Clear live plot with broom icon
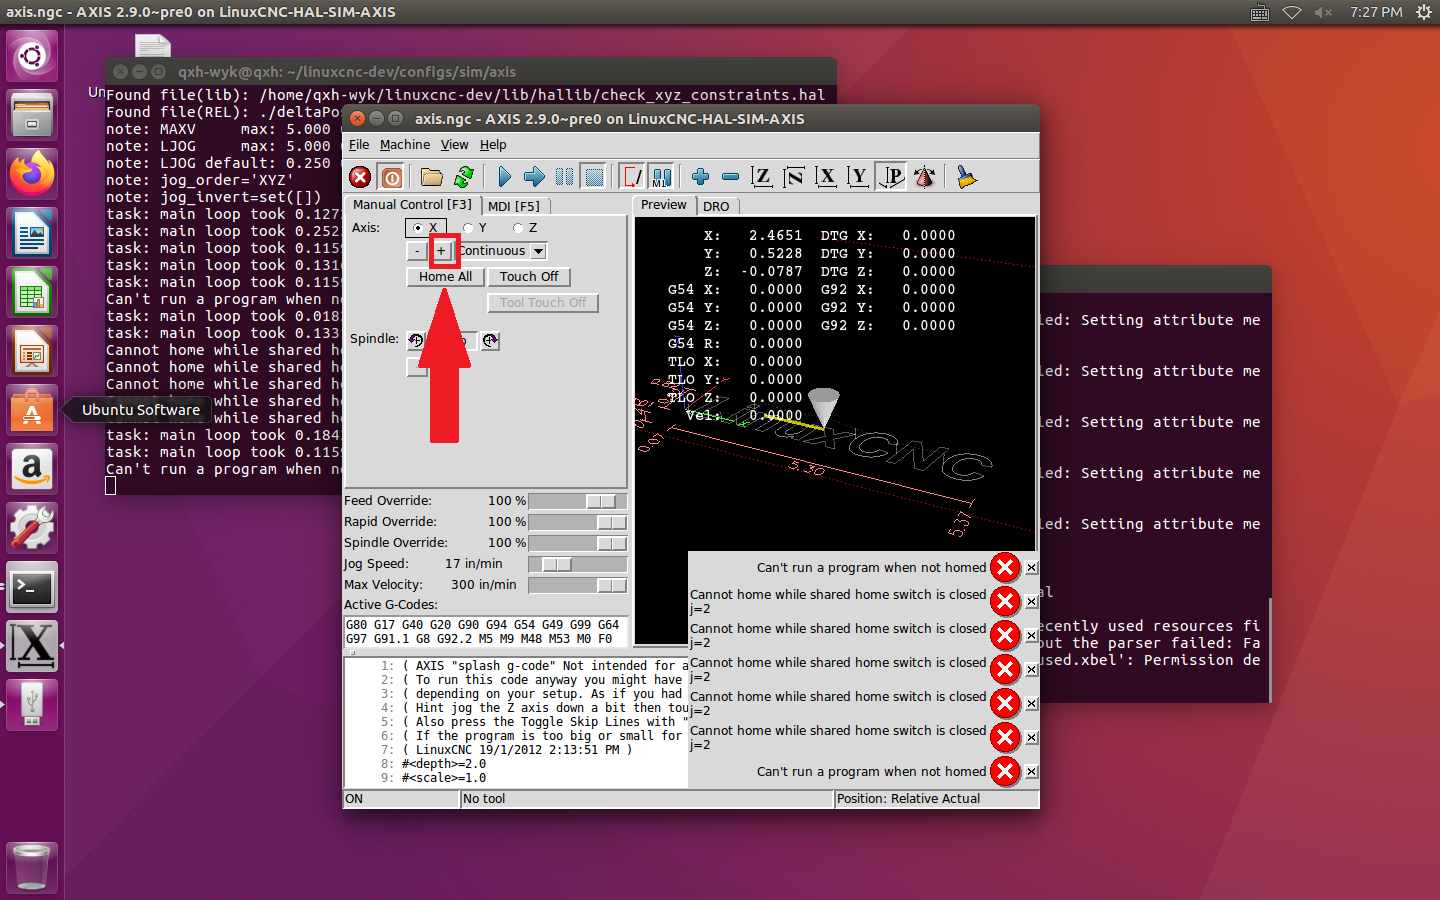Screen dimensions: 1440x900 (x=966, y=177)
